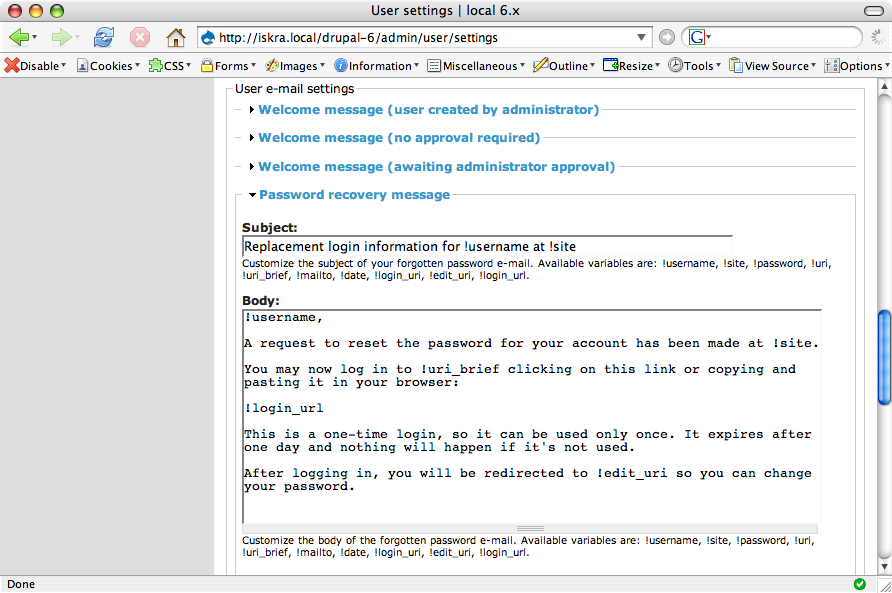The width and height of the screenshot is (892, 593).
Task: Click the Forward arrow button
Action: pos(61,38)
